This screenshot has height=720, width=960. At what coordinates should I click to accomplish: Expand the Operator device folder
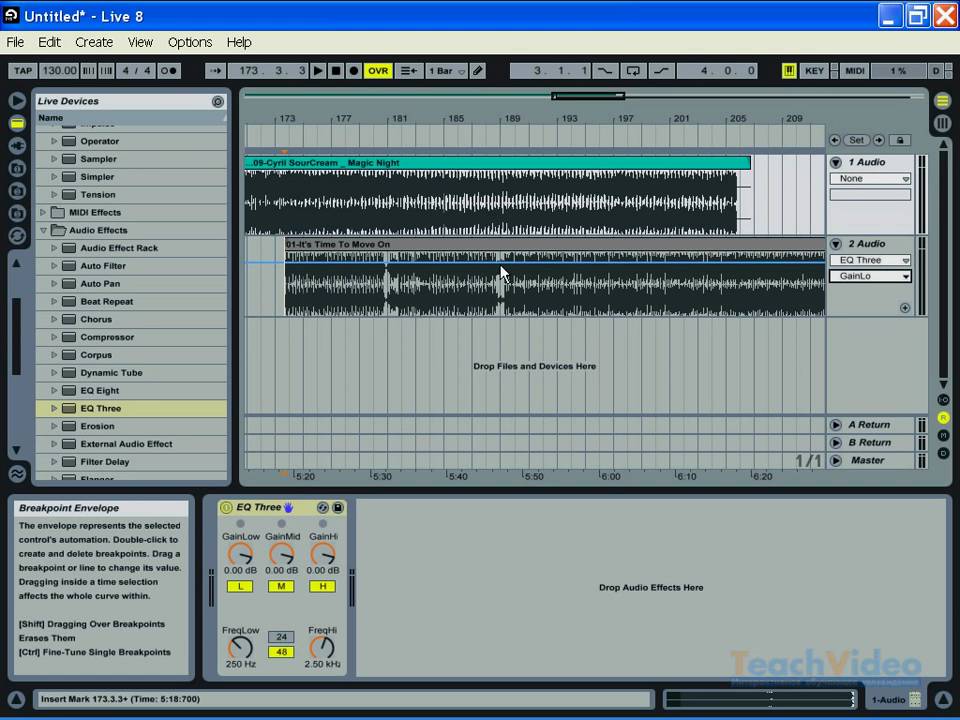[54, 141]
